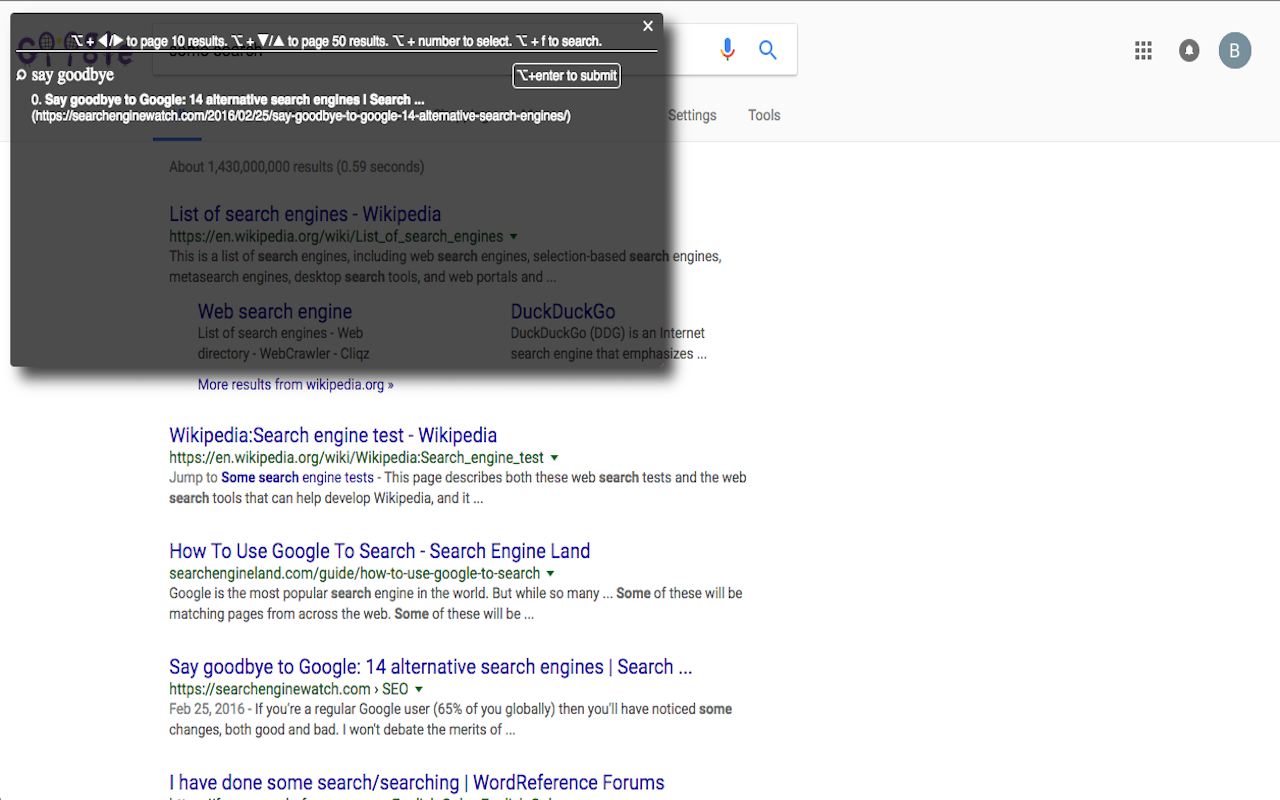Open the account avatar labeled B

[x=1235, y=51]
